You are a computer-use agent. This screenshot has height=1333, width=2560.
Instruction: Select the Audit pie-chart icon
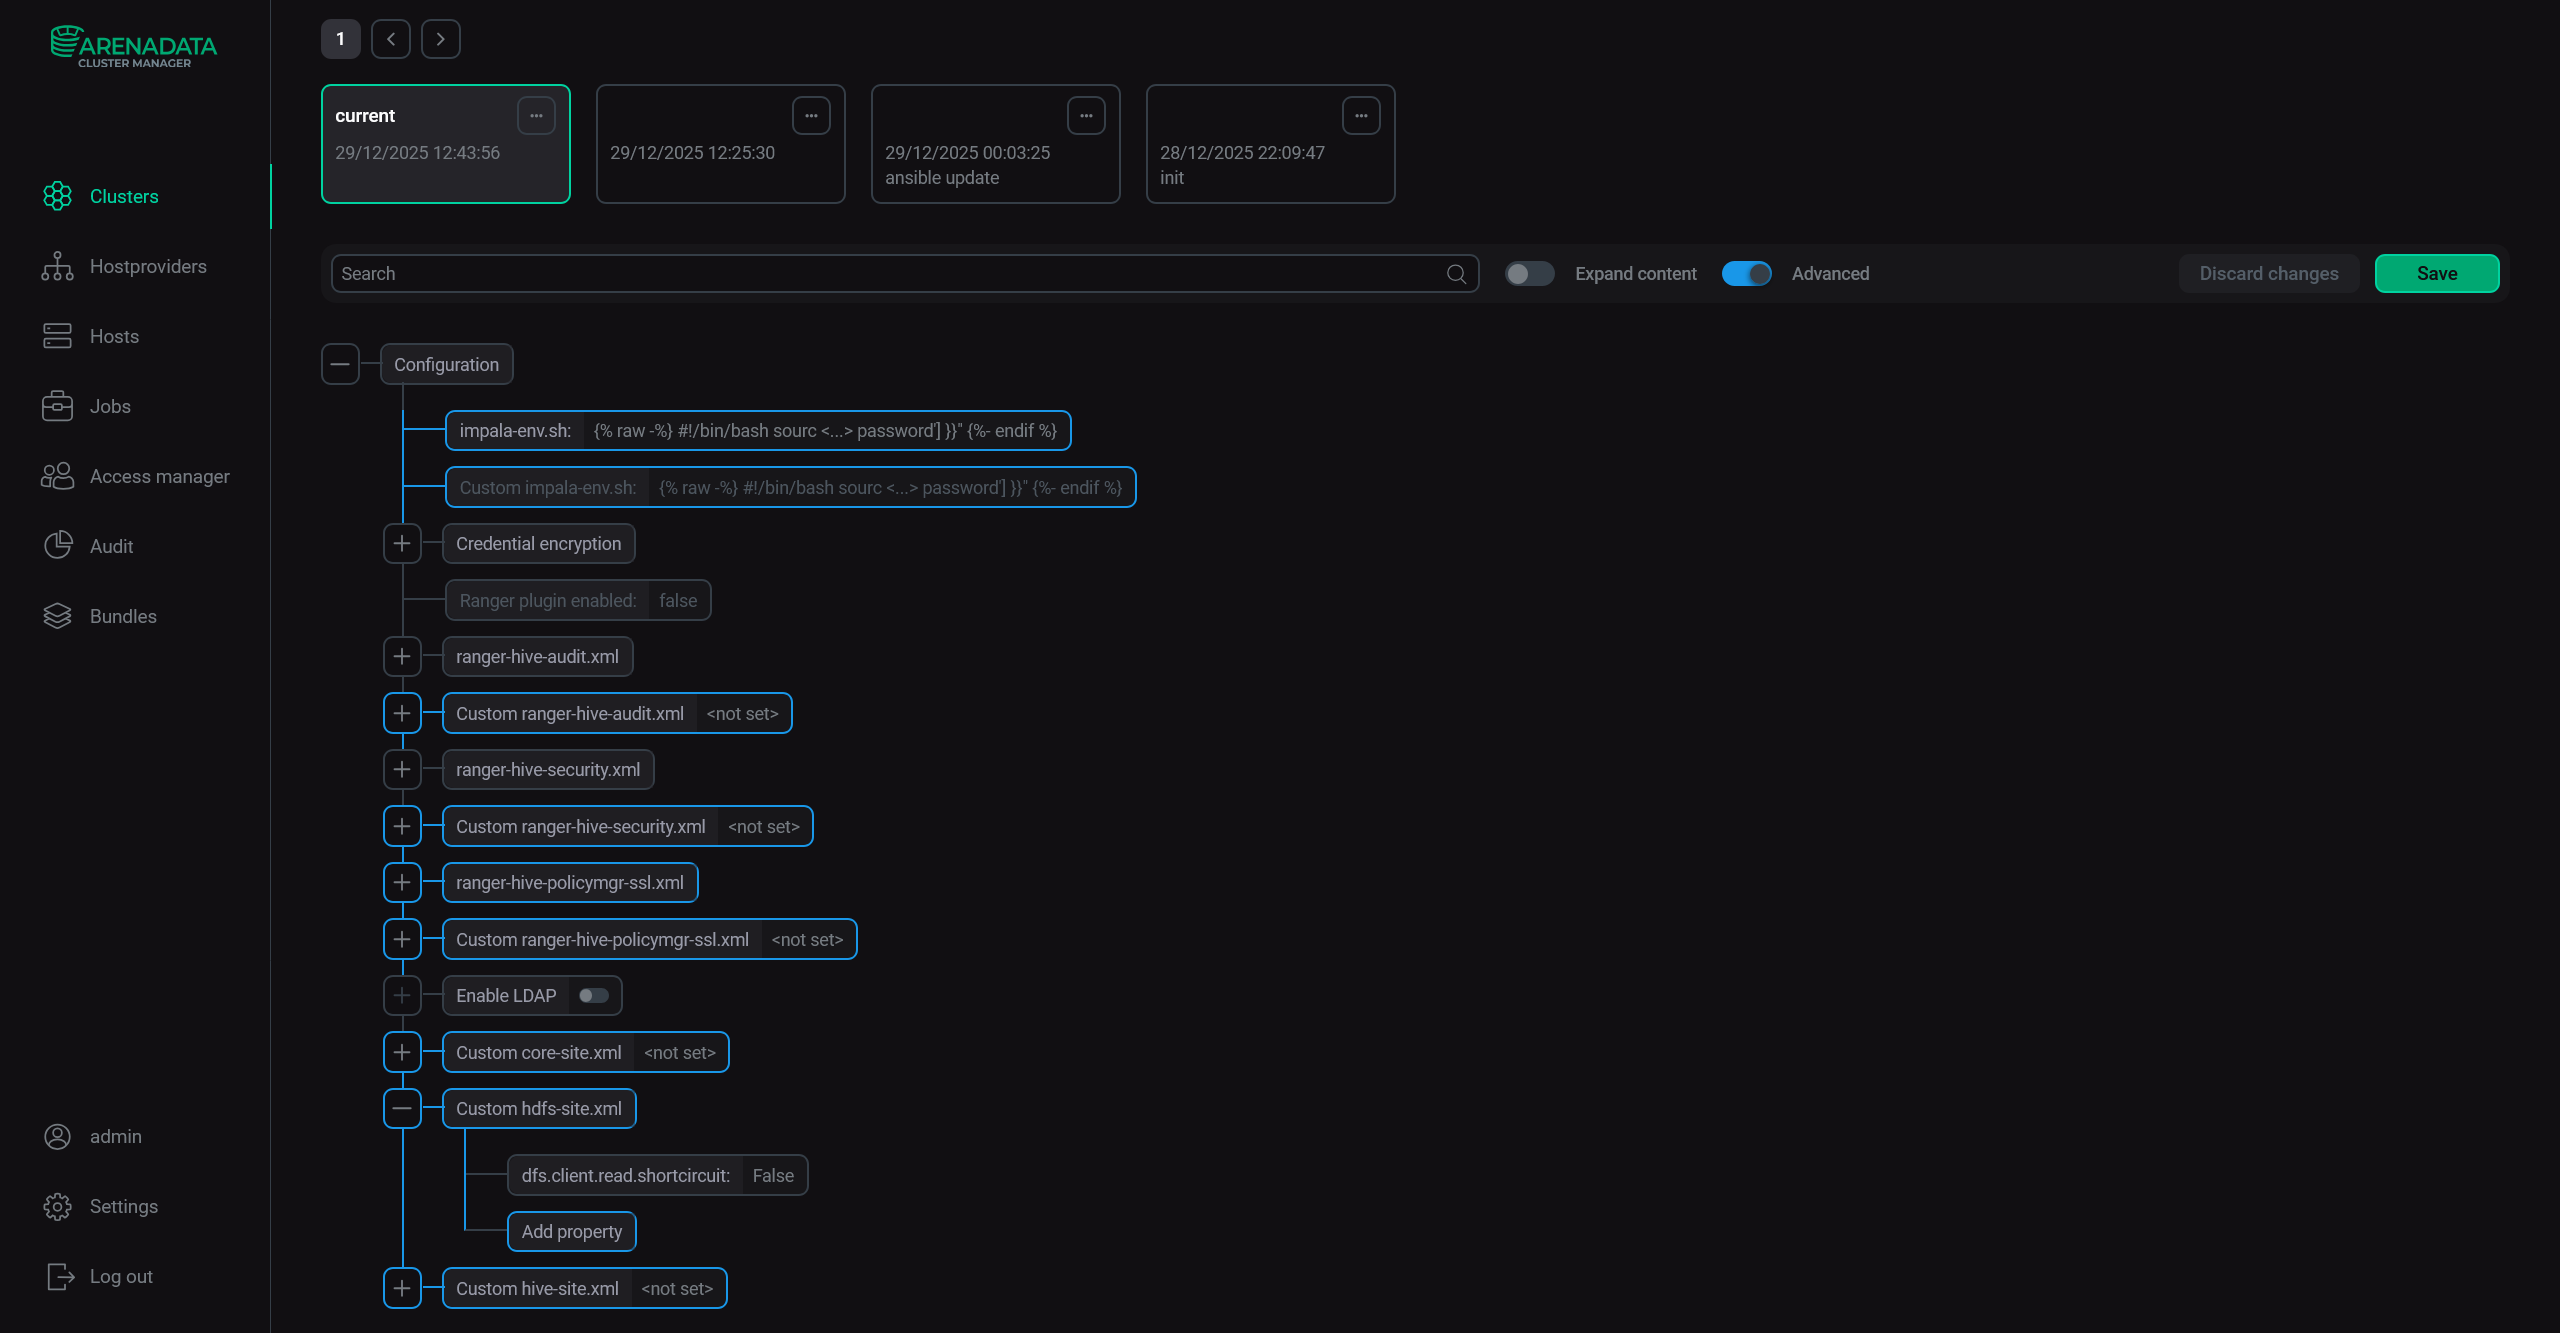57,546
